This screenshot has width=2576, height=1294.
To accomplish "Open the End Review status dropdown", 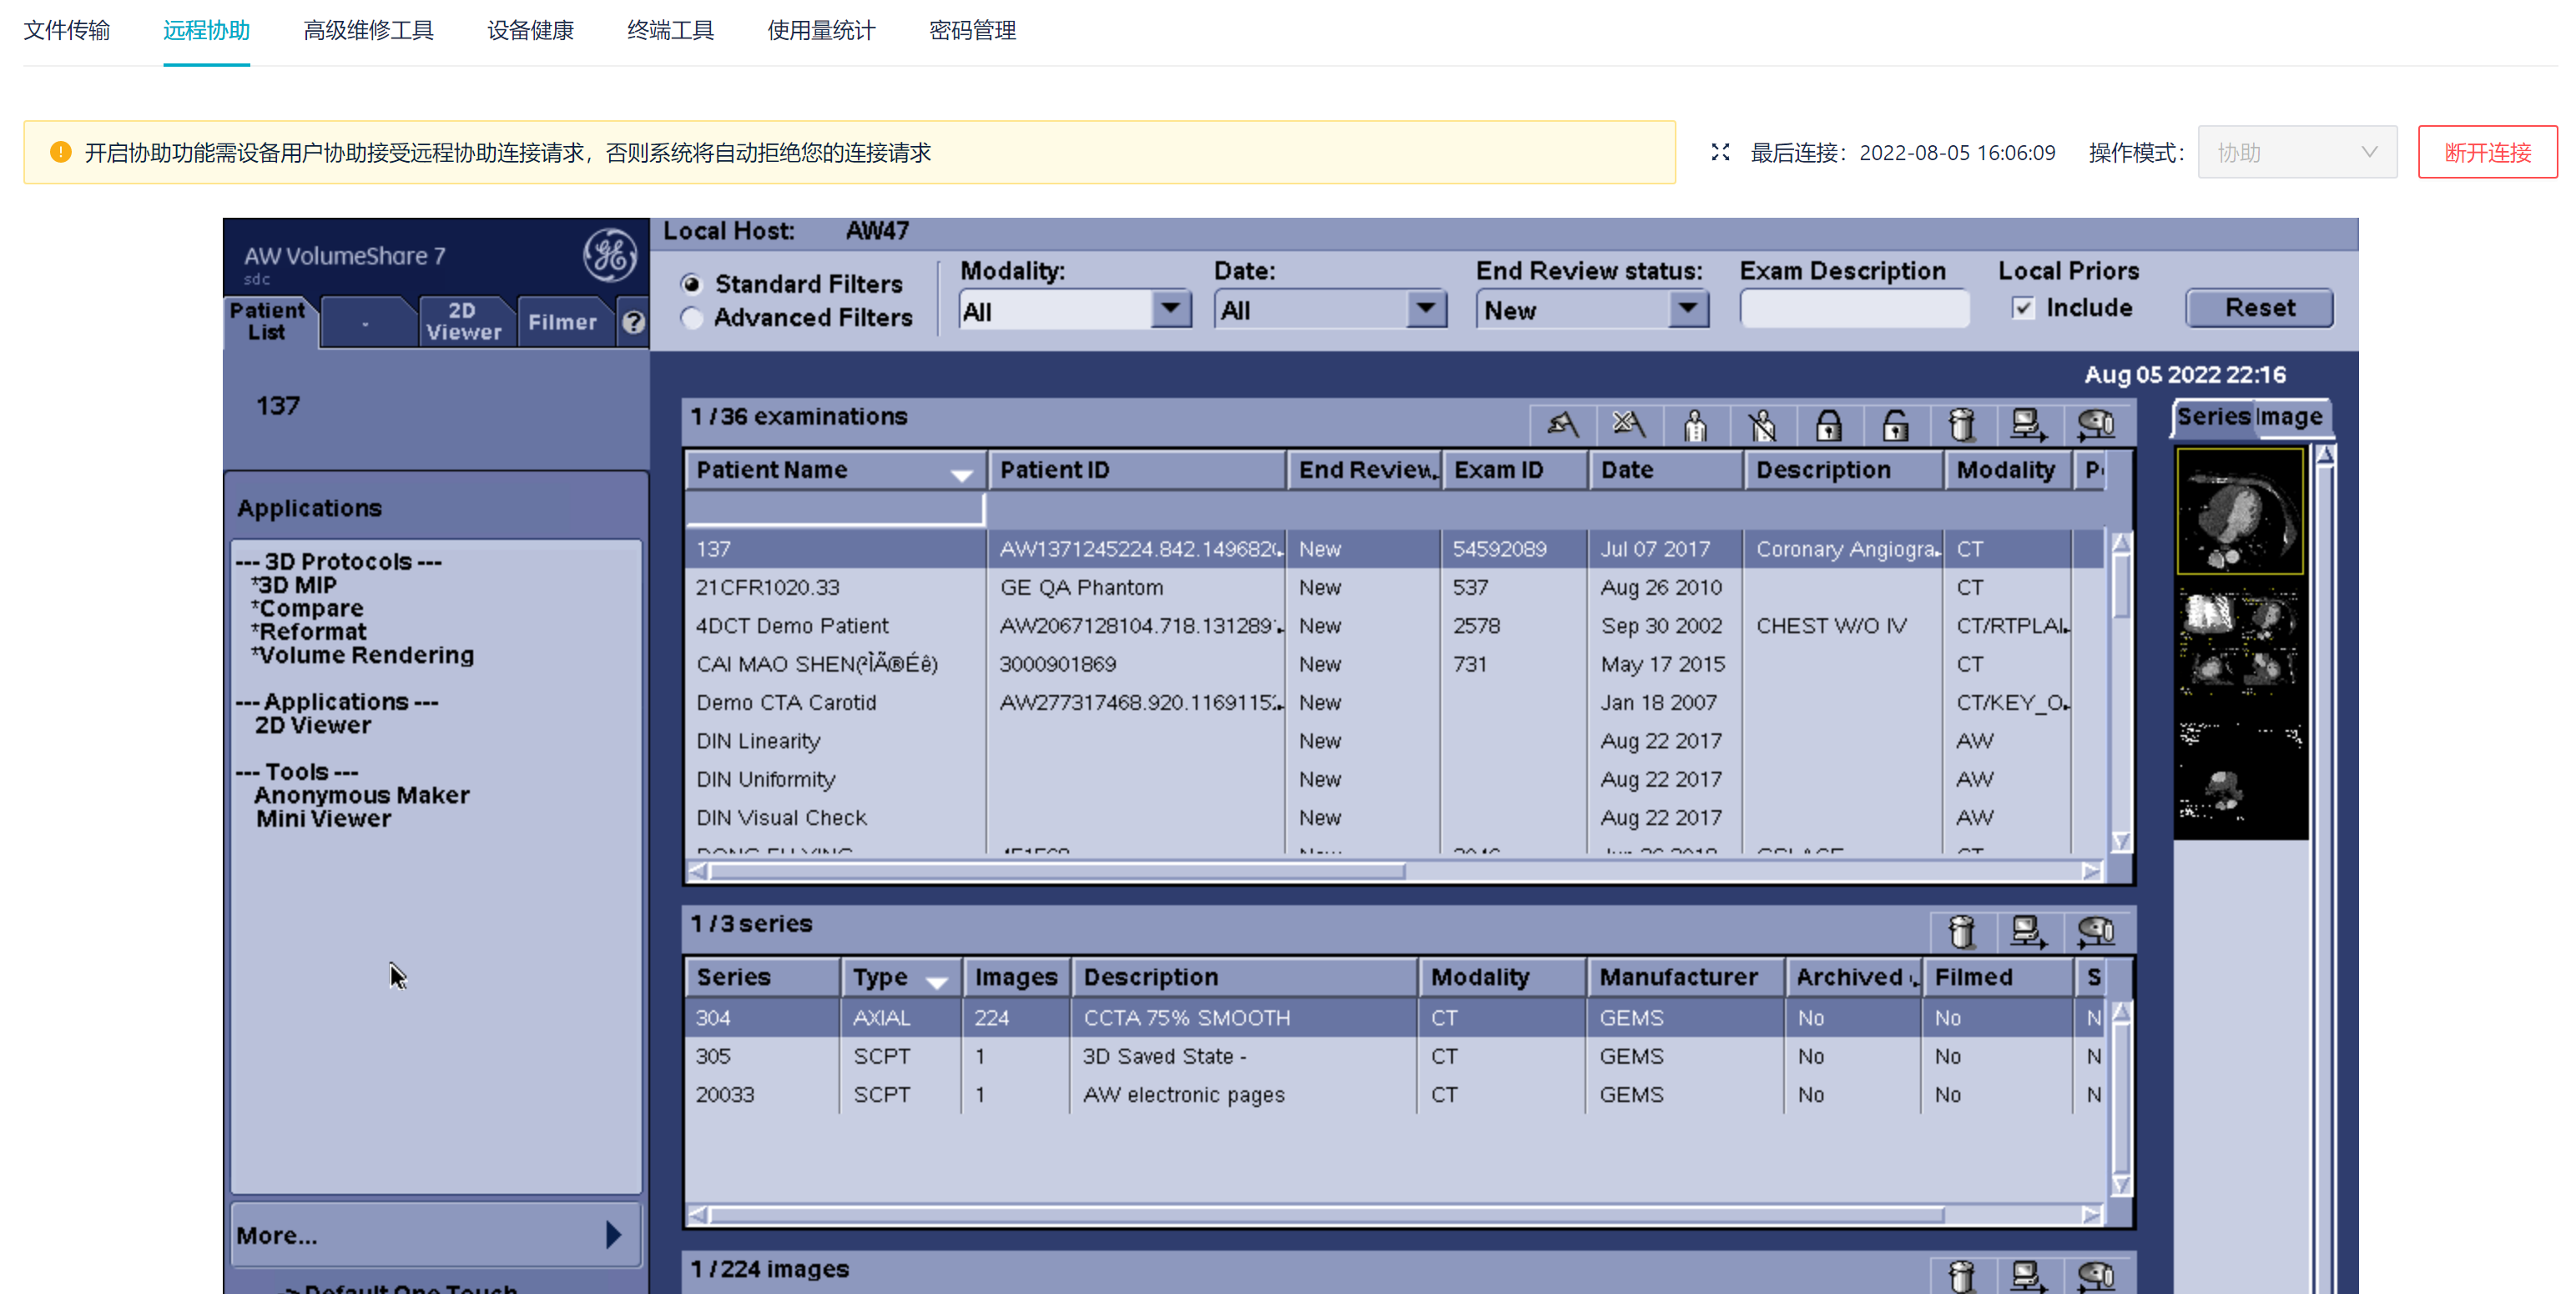I will [1687, 309].
